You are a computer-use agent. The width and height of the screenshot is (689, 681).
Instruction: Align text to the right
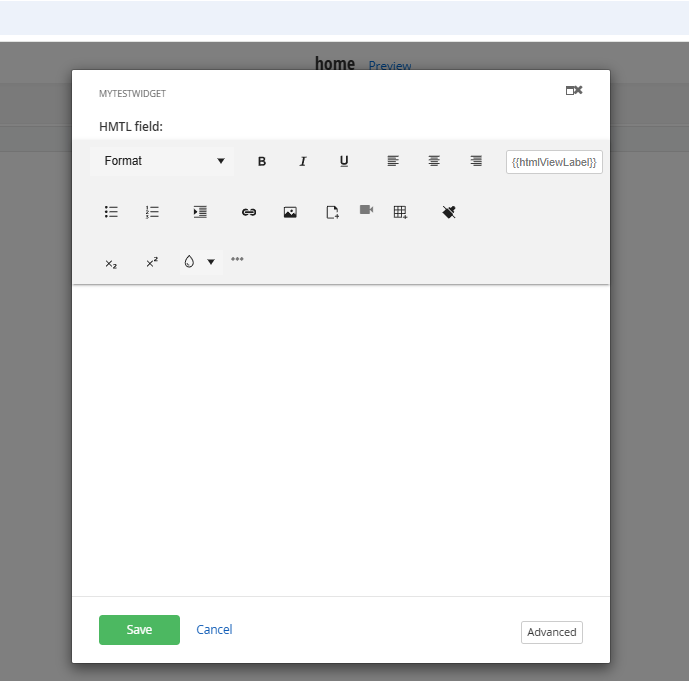point(476,161)
